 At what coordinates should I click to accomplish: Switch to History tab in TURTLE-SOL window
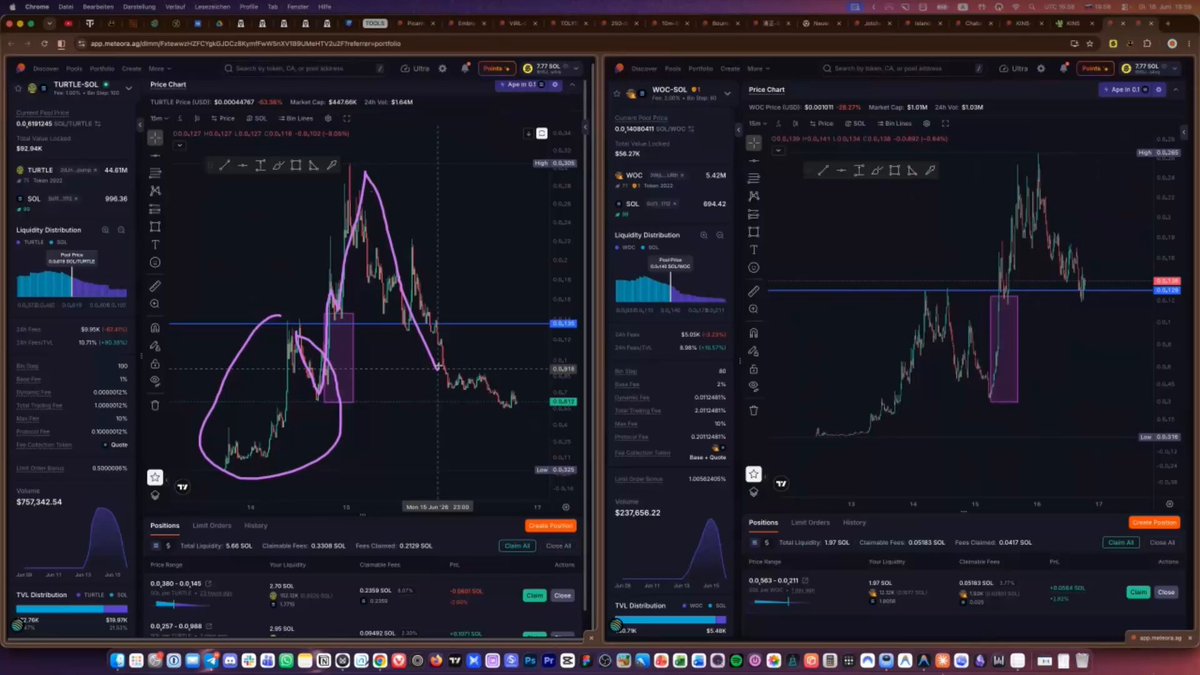256,525
